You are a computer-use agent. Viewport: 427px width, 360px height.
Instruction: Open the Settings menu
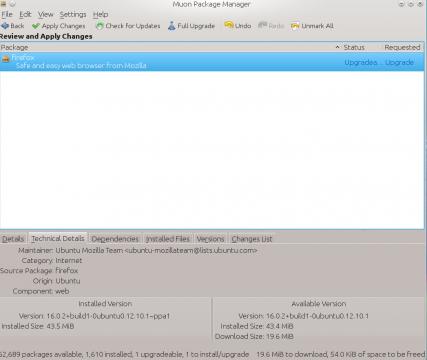click(73, 14)
